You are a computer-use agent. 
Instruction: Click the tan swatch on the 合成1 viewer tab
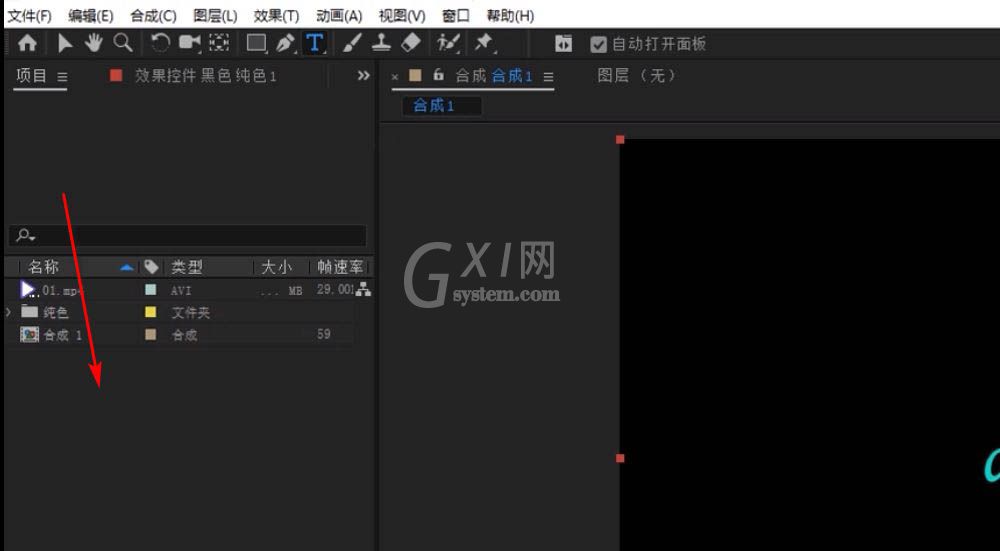tap(415, 75)
